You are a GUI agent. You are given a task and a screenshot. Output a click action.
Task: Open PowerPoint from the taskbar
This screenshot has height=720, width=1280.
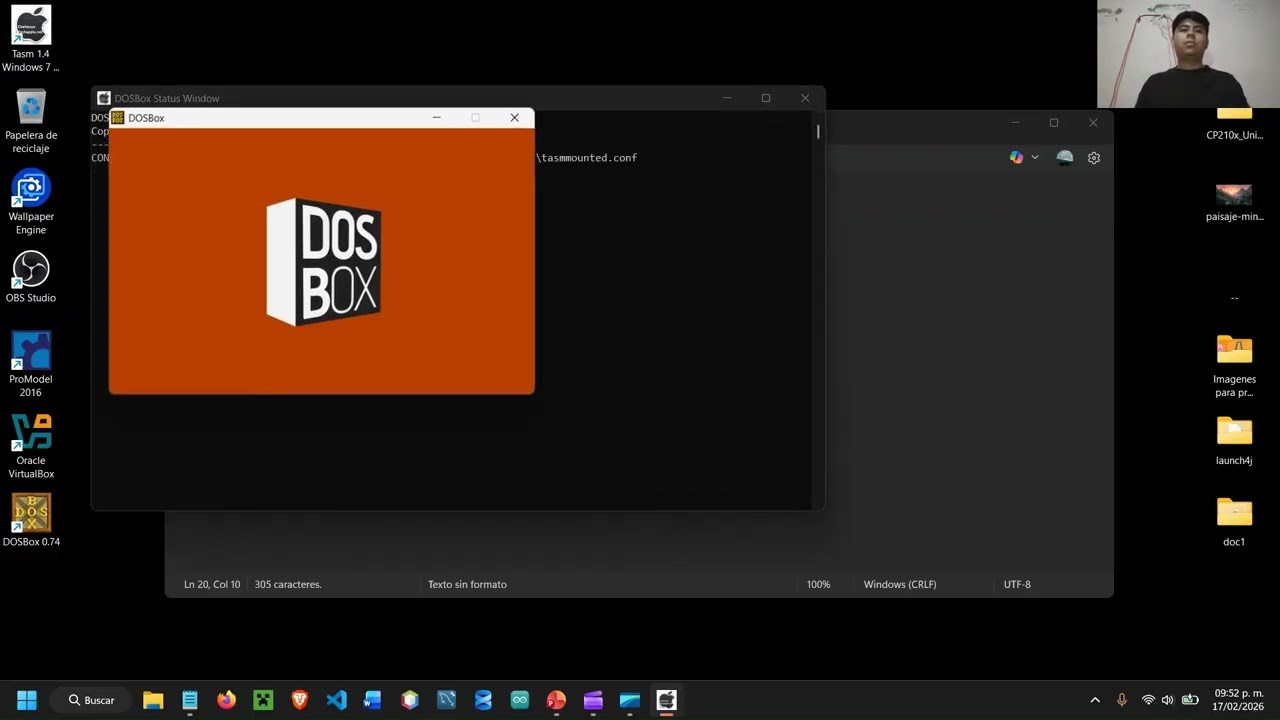click(x=557, y=700)
